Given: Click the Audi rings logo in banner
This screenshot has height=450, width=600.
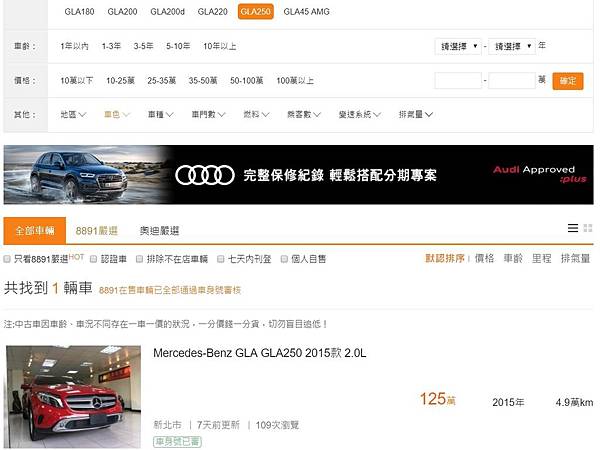Looking at the screenshot, I should 205,175.
